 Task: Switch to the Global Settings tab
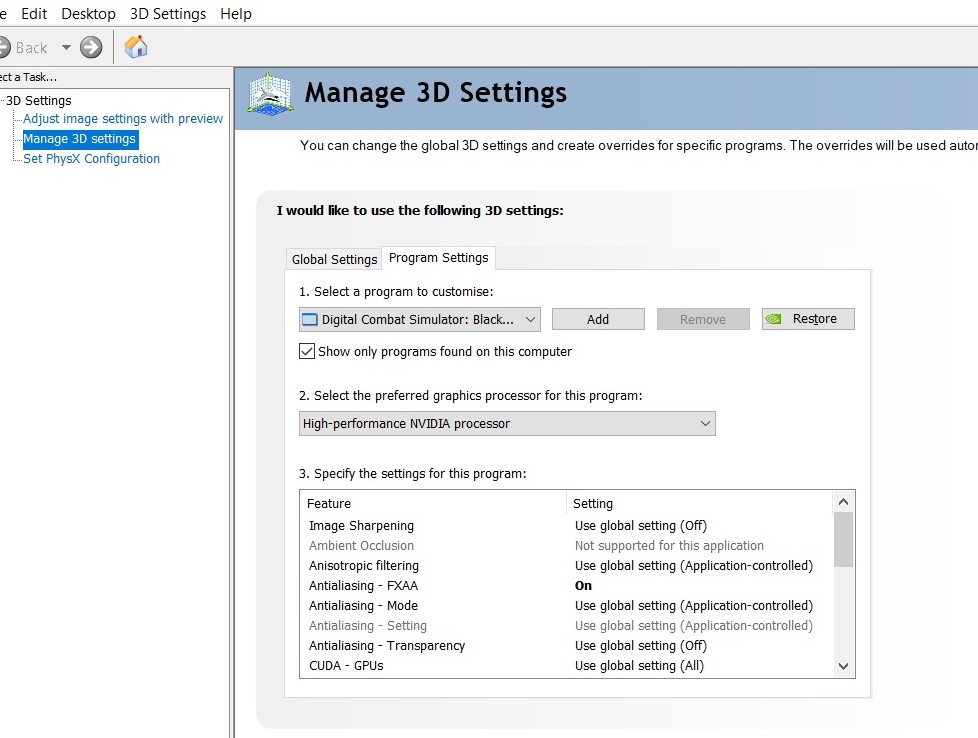tap(334, 260)
